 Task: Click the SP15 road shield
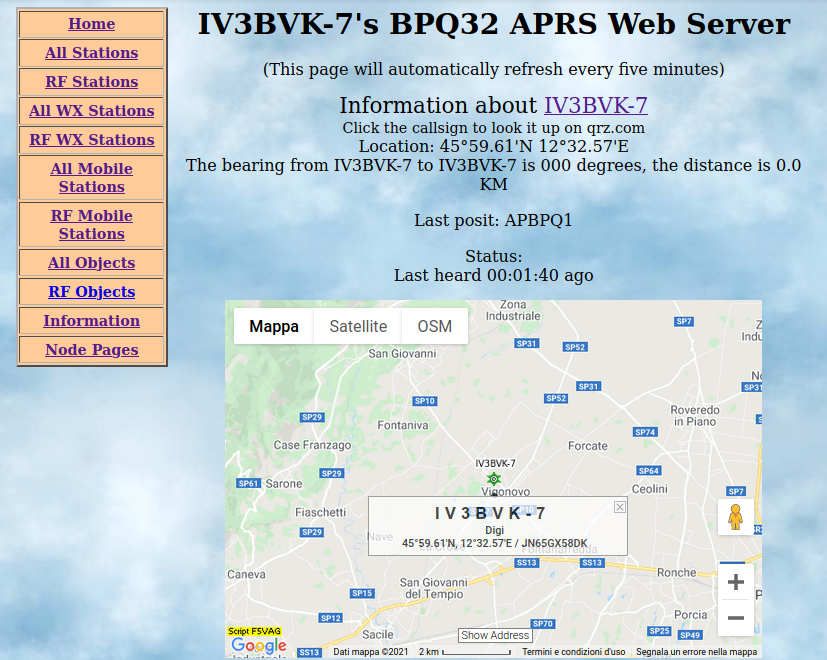pos(362,593)
